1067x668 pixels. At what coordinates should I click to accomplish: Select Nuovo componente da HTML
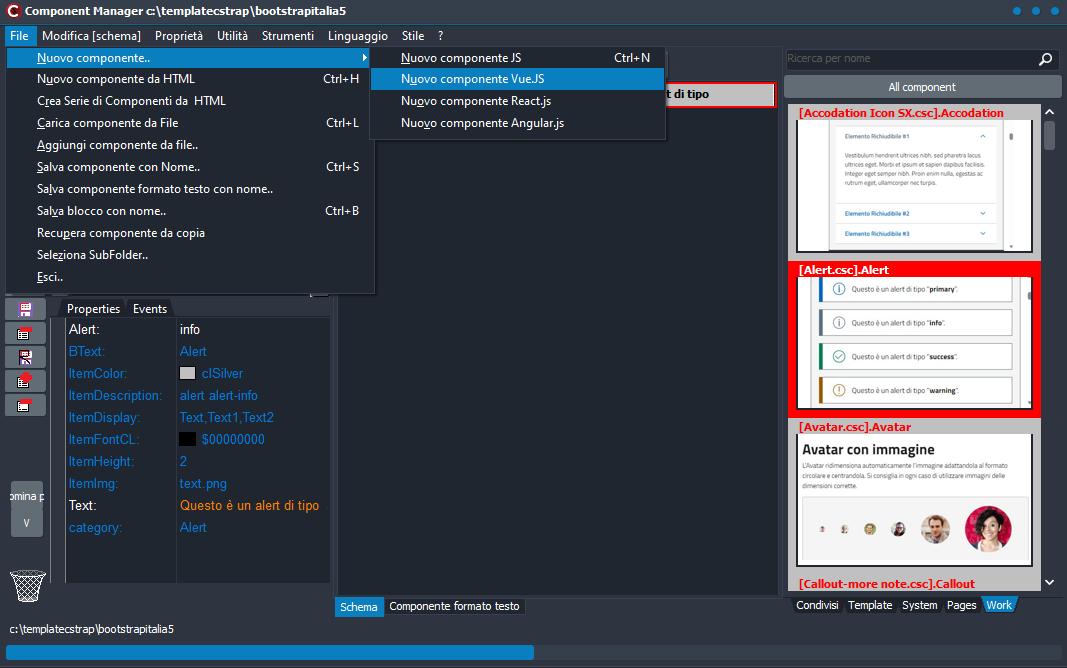tap(190, 79)
